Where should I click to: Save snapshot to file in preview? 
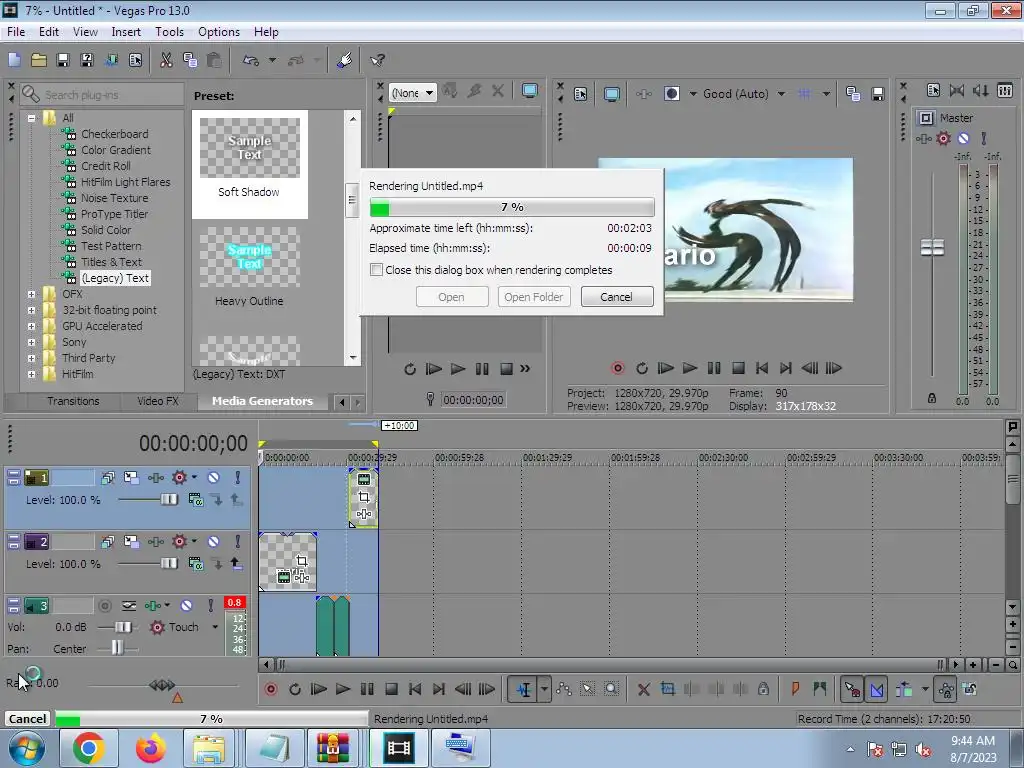pyautogui.click(x=878, y=94)
